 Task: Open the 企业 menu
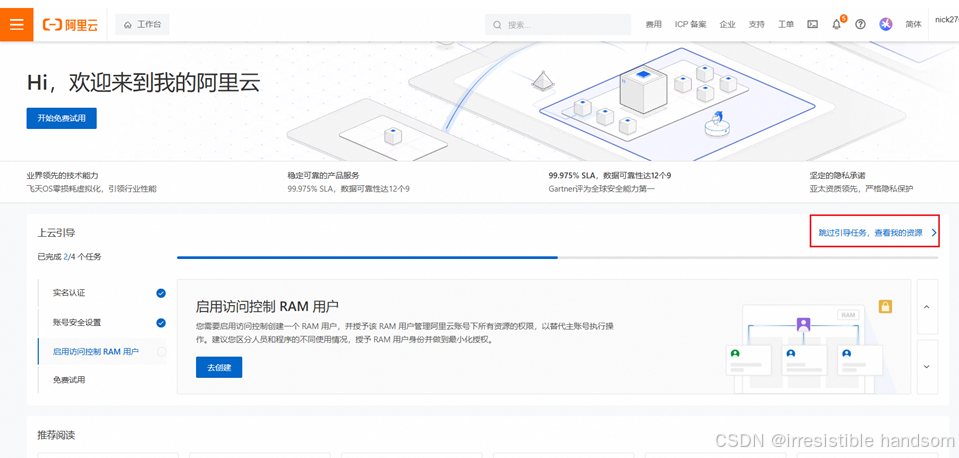tap(728, 24)
